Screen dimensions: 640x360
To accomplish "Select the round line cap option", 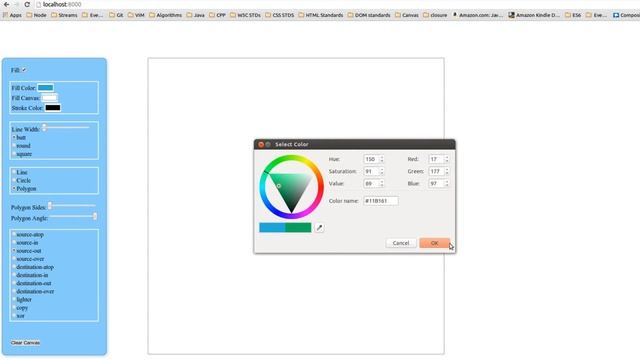I will [14, 145].
